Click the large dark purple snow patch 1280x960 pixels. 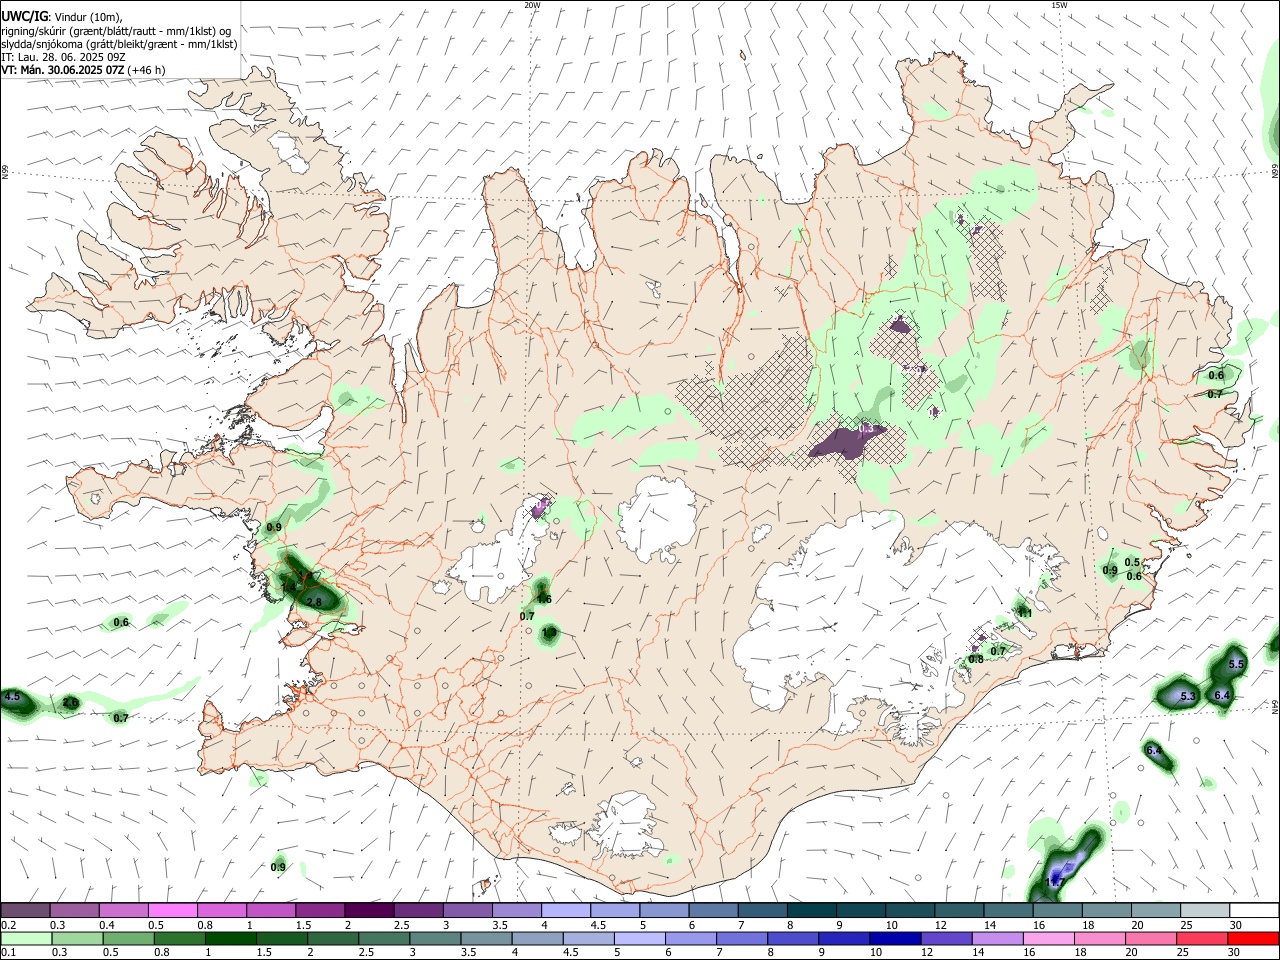tap(848, 442)
